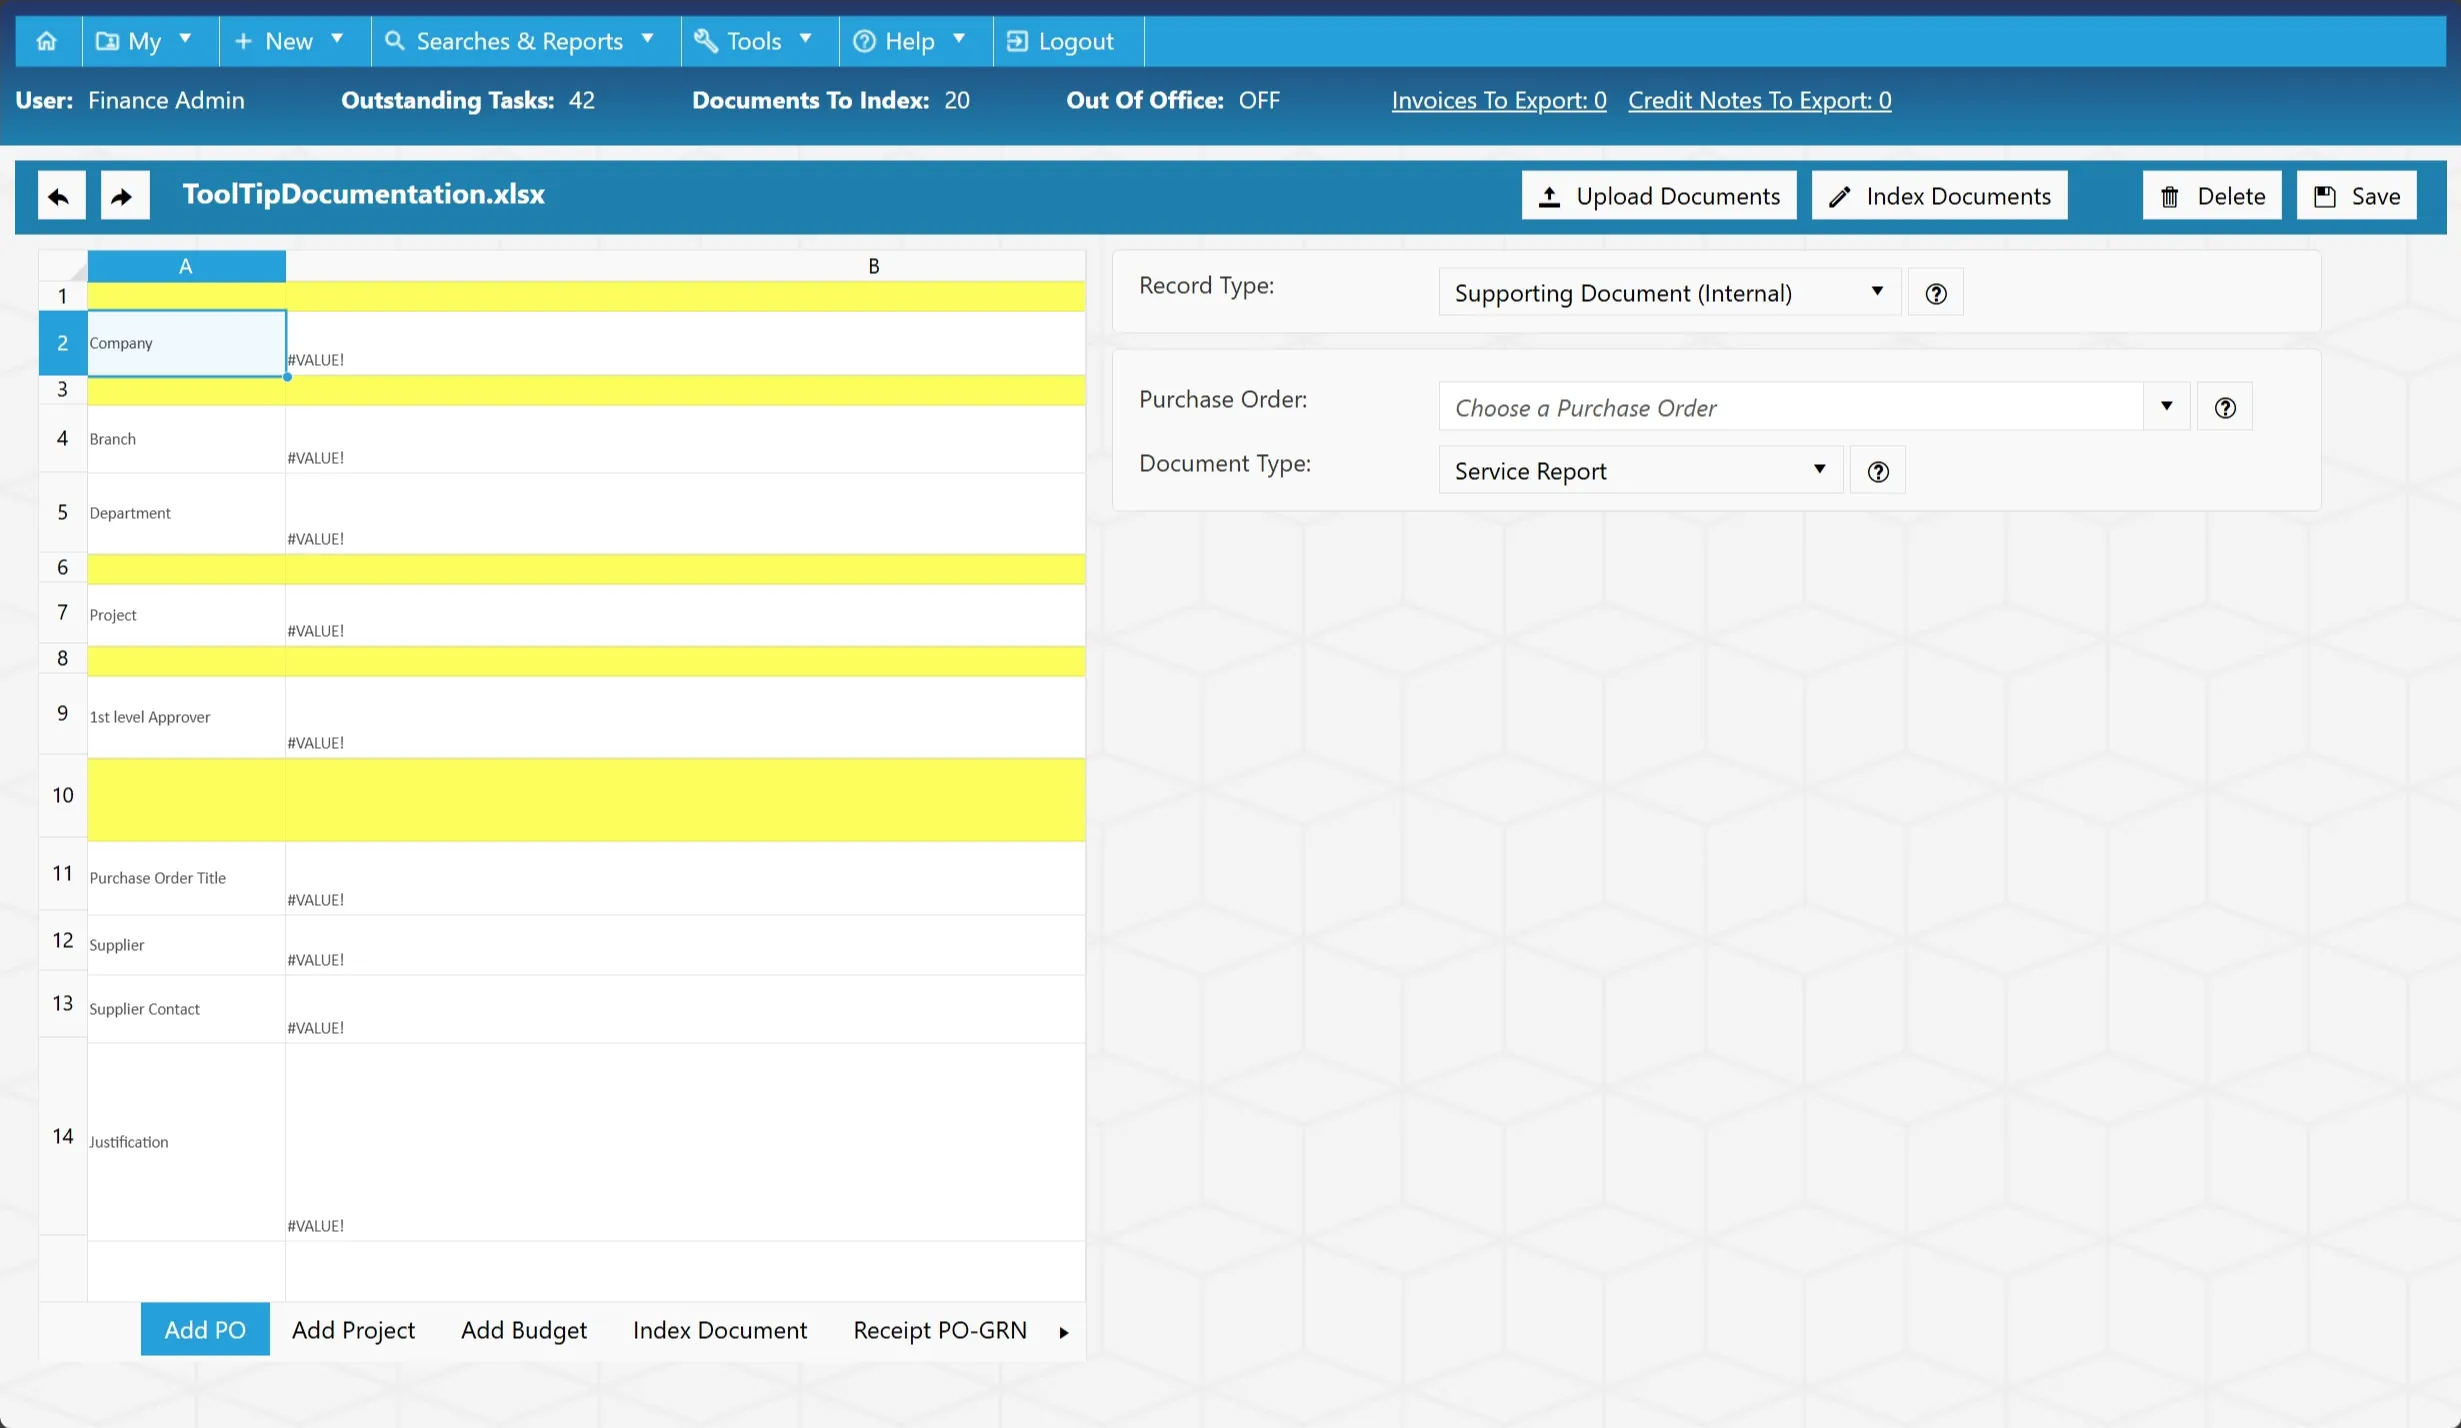This screenshot has height=1428, width=2461.
Task: Open Credit Notes To Export link
Action: click(x=1759, y=101)
